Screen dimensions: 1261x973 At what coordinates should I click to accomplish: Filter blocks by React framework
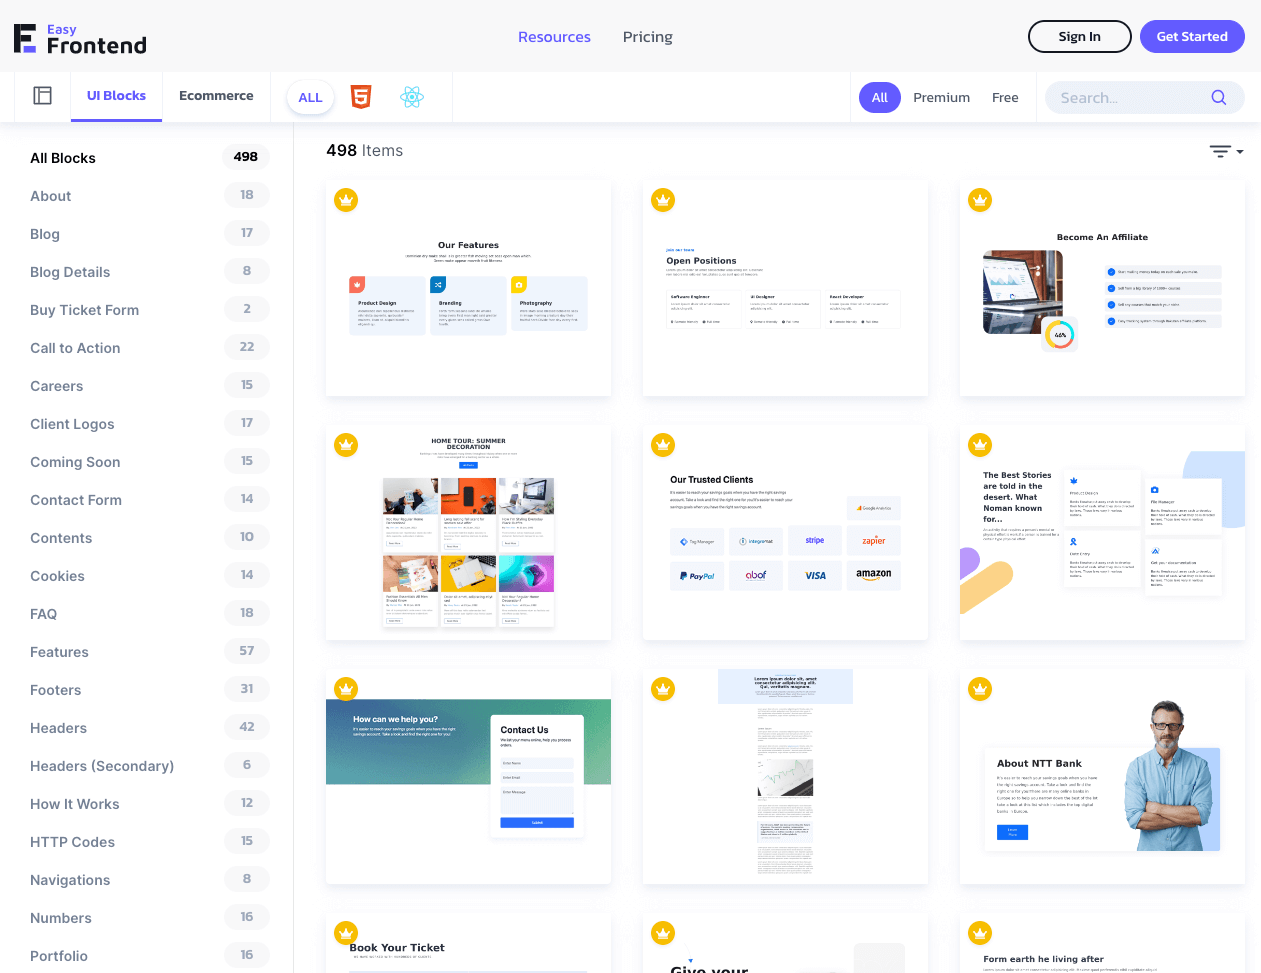tap(412, 97)
